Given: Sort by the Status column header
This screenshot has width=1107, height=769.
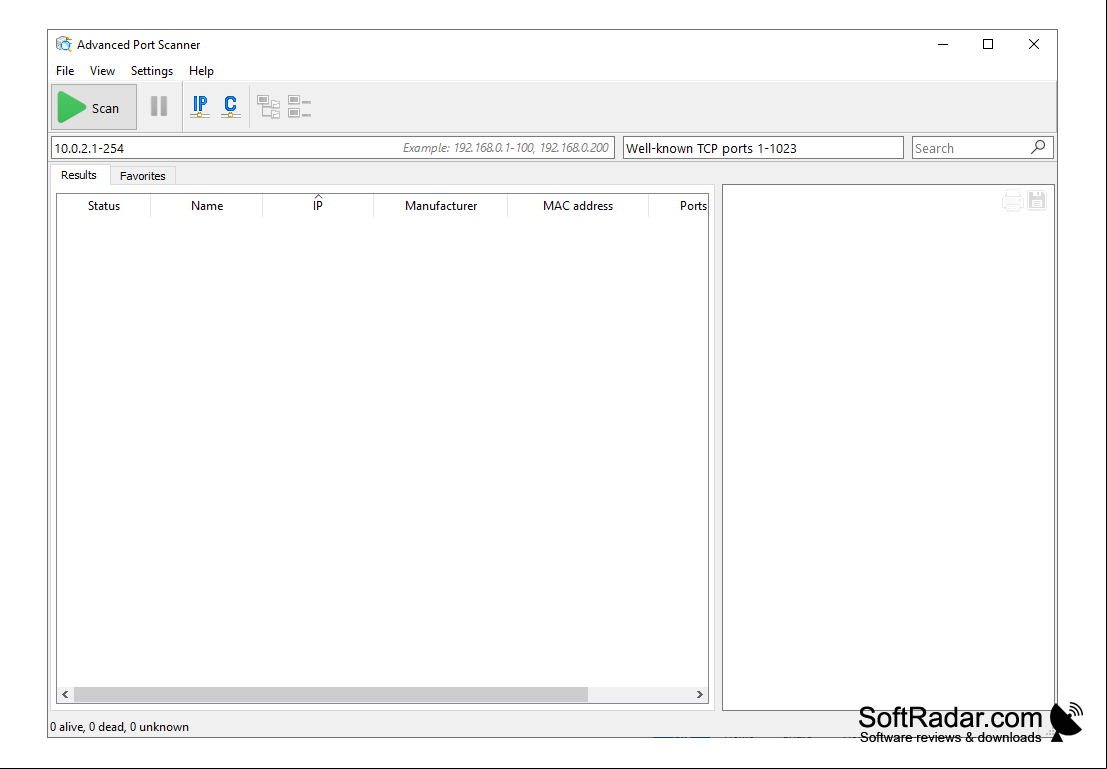Looking at the screenshot, I should pos(104,205).
